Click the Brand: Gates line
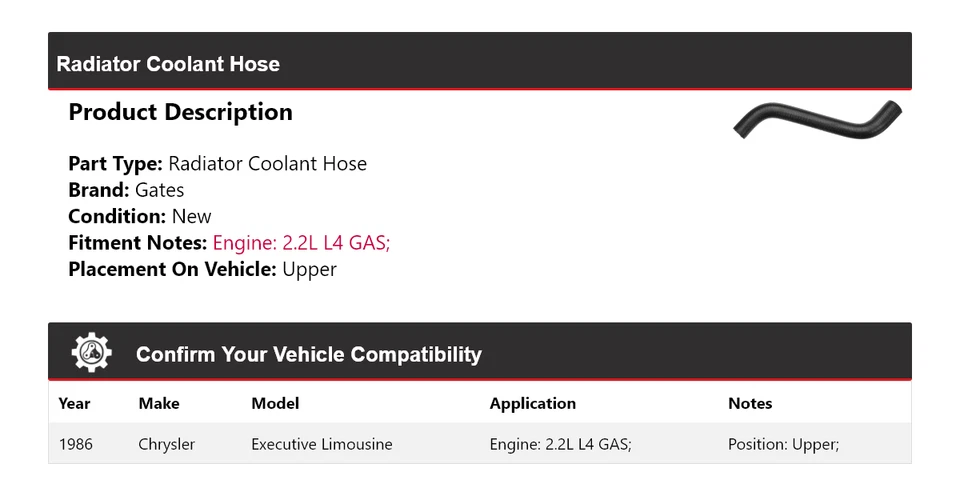 pos(126,190)
